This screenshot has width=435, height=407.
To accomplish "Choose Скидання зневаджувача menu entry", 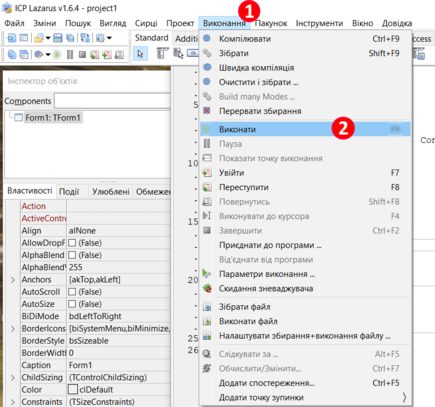I will [305, 289].
